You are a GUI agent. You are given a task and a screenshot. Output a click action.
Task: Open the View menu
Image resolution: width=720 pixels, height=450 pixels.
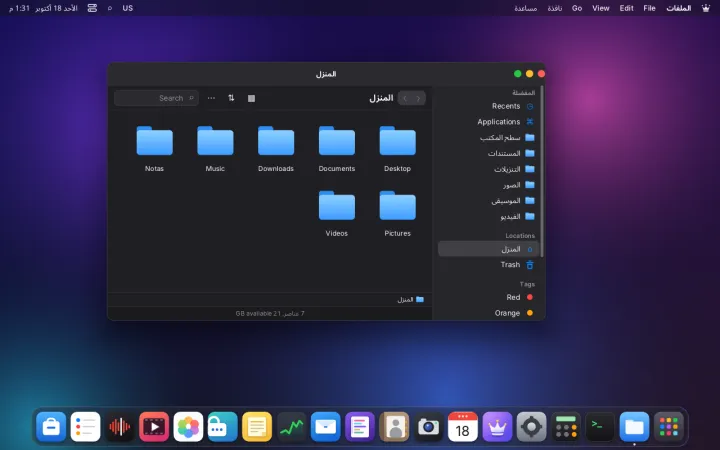(601, 8)
